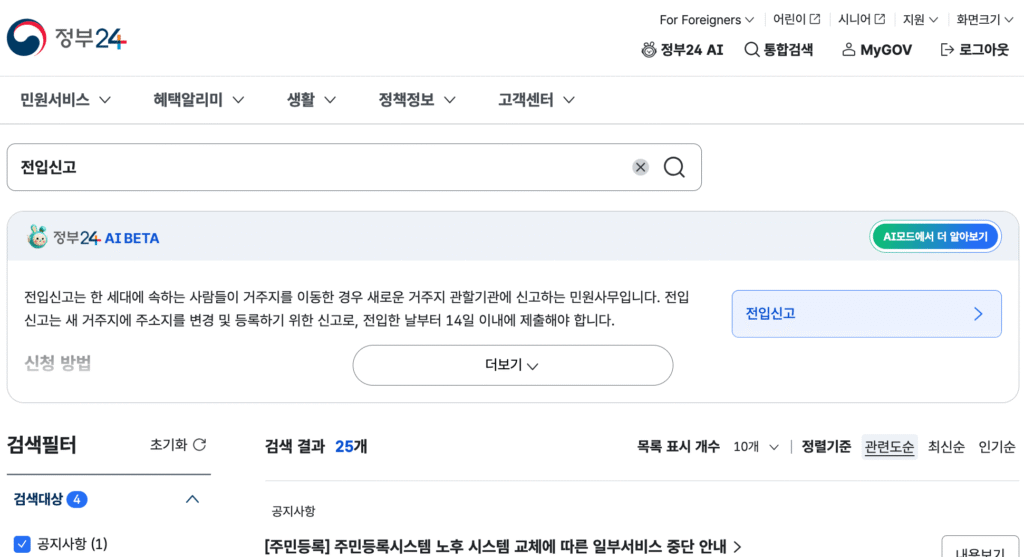Click the logout door icon
This screenshot has width=1024, height=557.
tap(947, 50)
